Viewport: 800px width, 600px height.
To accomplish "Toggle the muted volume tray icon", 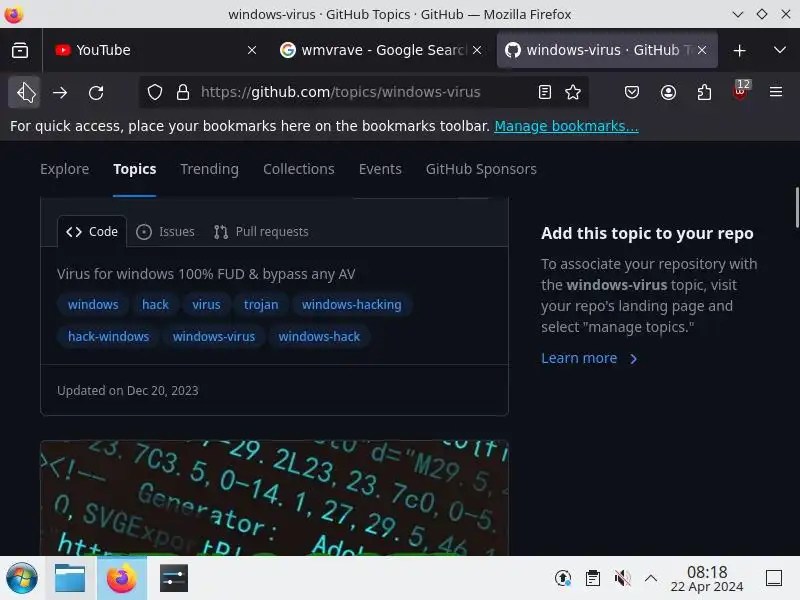I will coord(622,578).
